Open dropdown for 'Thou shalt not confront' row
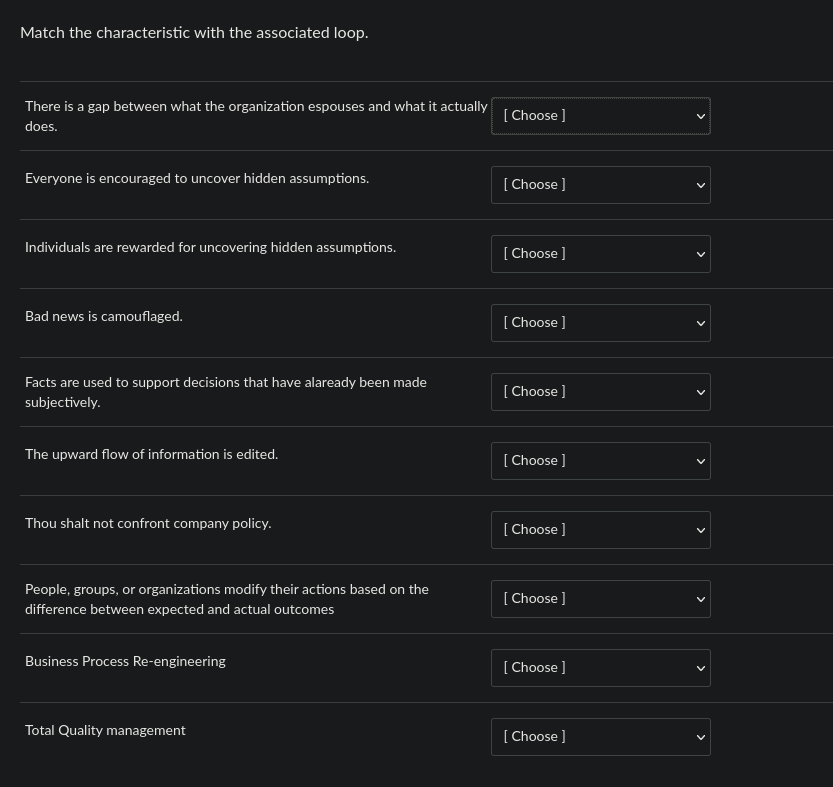833x787 pixels. click(600, 530)
